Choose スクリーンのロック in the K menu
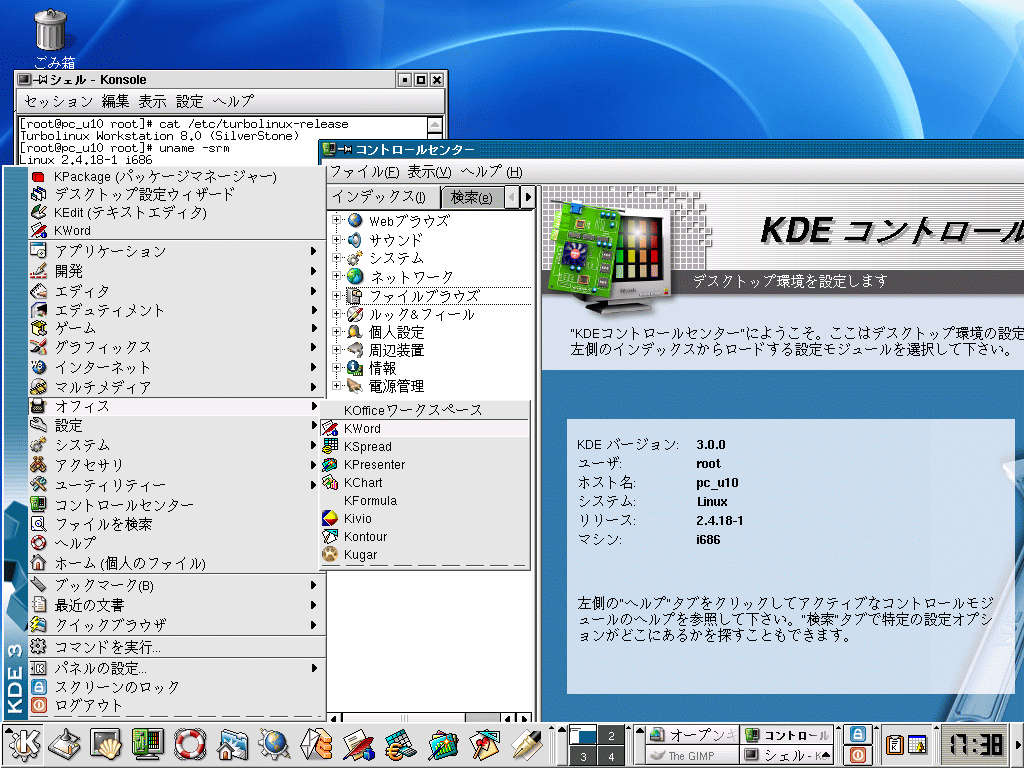Screen dimensions: 1024x768 point(177,687)
